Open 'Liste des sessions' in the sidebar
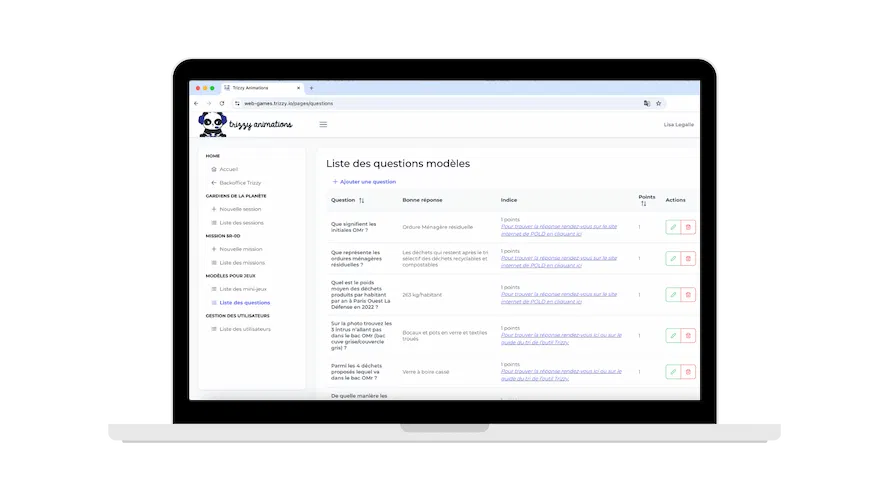Image resolution: width=889 pixels, height=500 pixels. coord(241,222)
